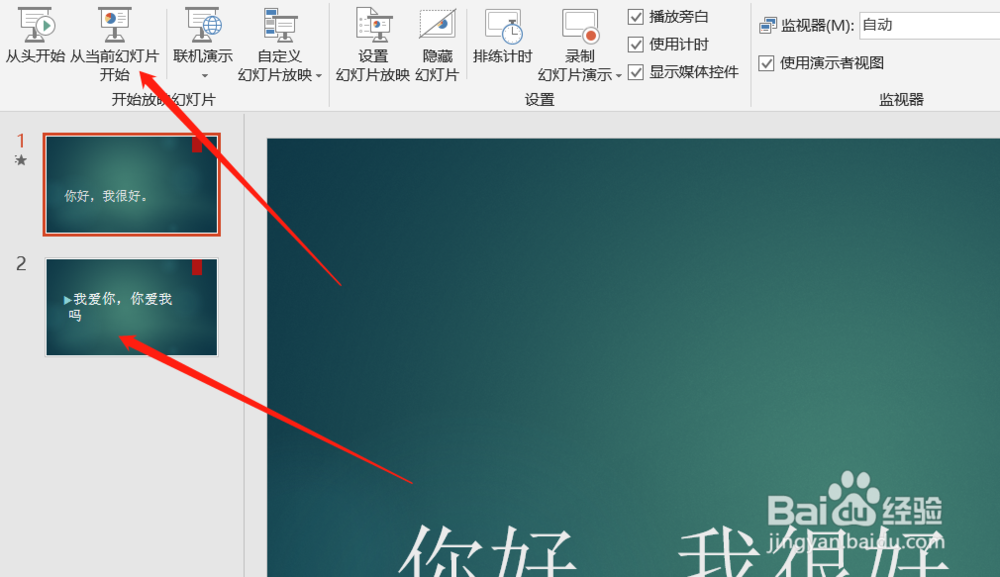Click the 隐藏幻灯片 hide slide icon

pos(438,26)
